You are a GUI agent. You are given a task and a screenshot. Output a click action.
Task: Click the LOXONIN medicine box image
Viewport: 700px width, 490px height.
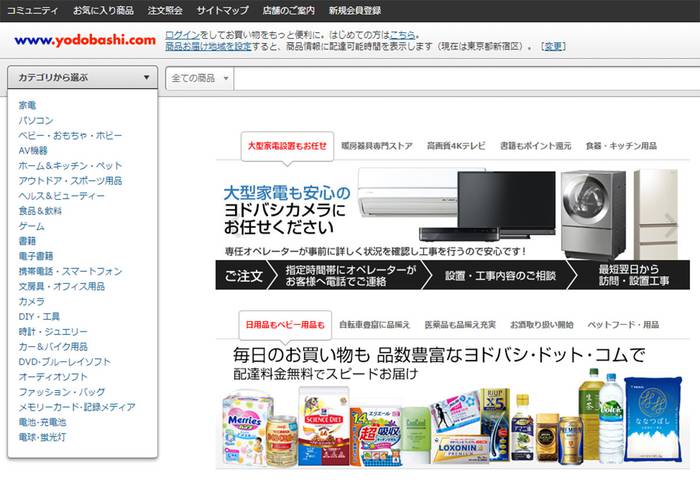pyautogui.click(x=460, y=448)
